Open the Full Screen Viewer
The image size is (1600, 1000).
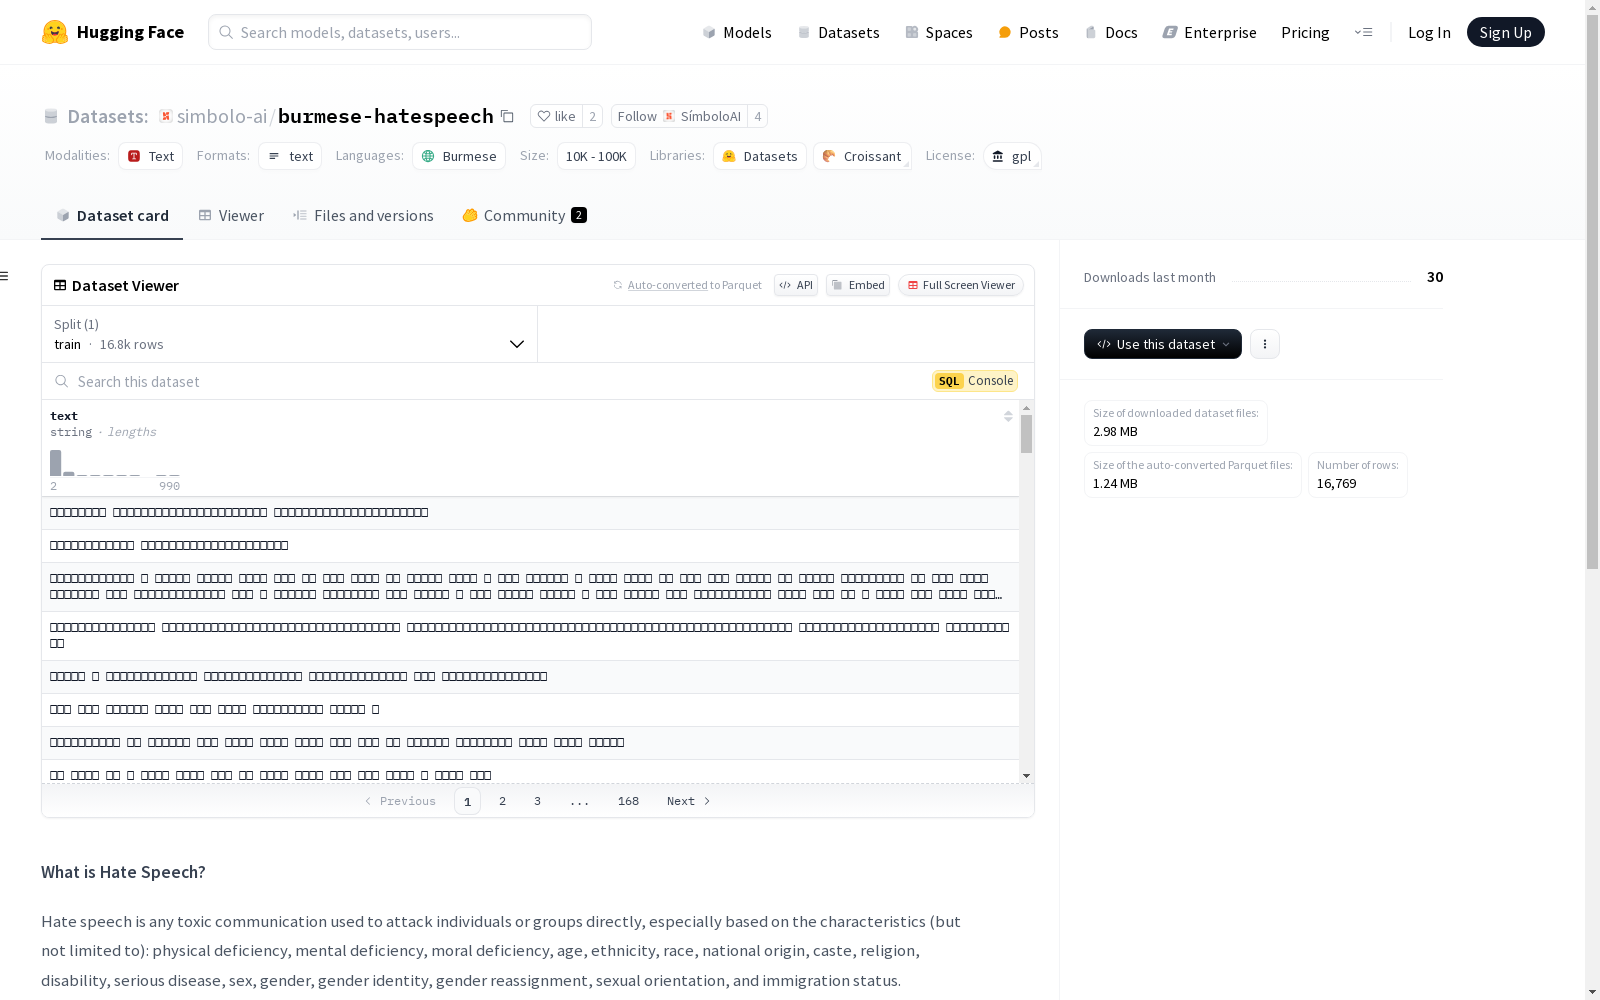tap(960, 285)
